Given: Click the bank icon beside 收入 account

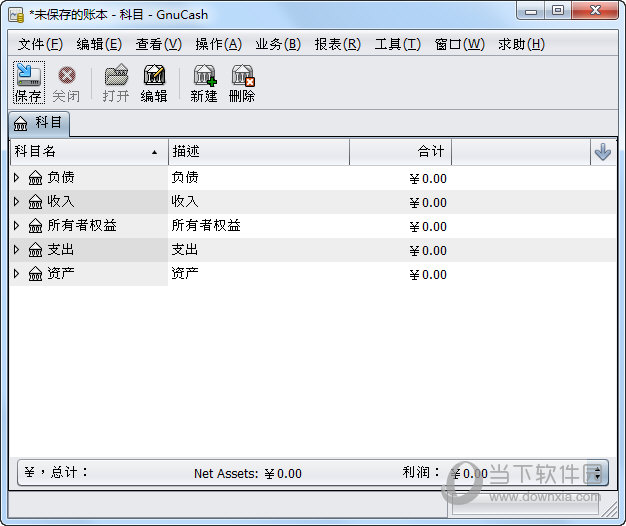Looking at the screenshot, I should click(x=36, y=202).
